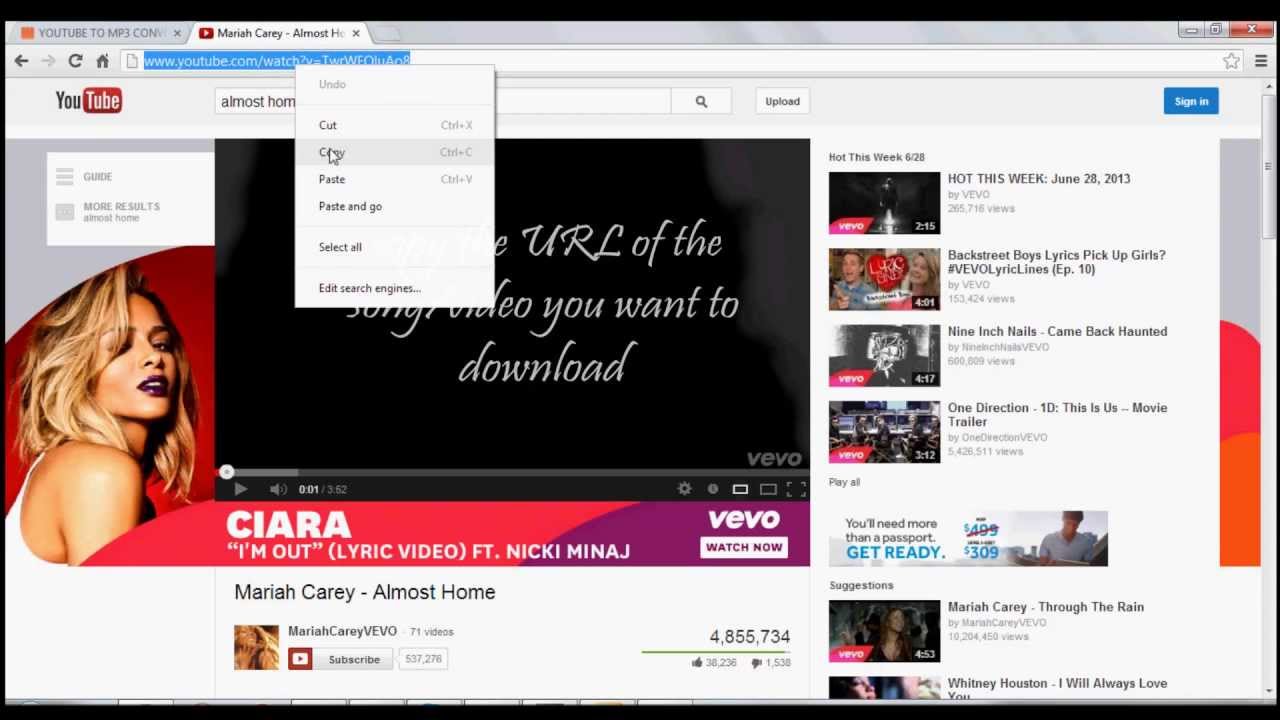
Task: Switch to the large player size icon
Action: coord(768,489)
